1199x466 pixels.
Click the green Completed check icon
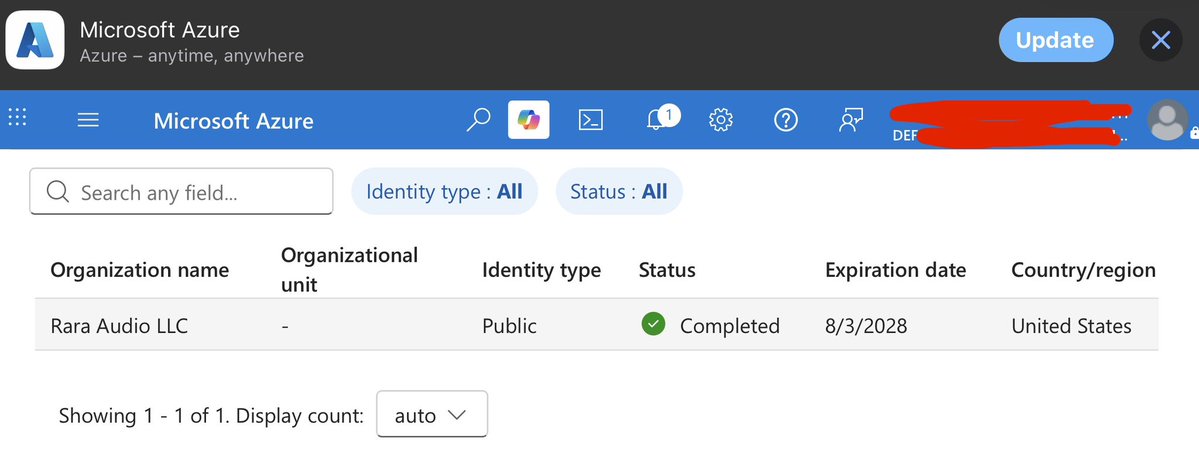[653, 324]
